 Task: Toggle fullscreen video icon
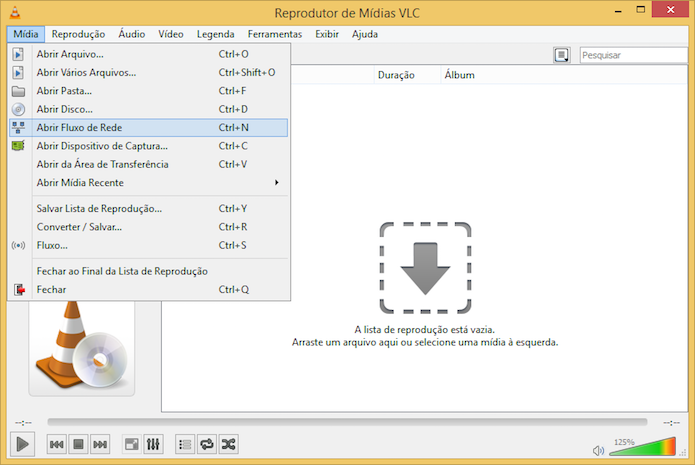[x=132, y=444]
